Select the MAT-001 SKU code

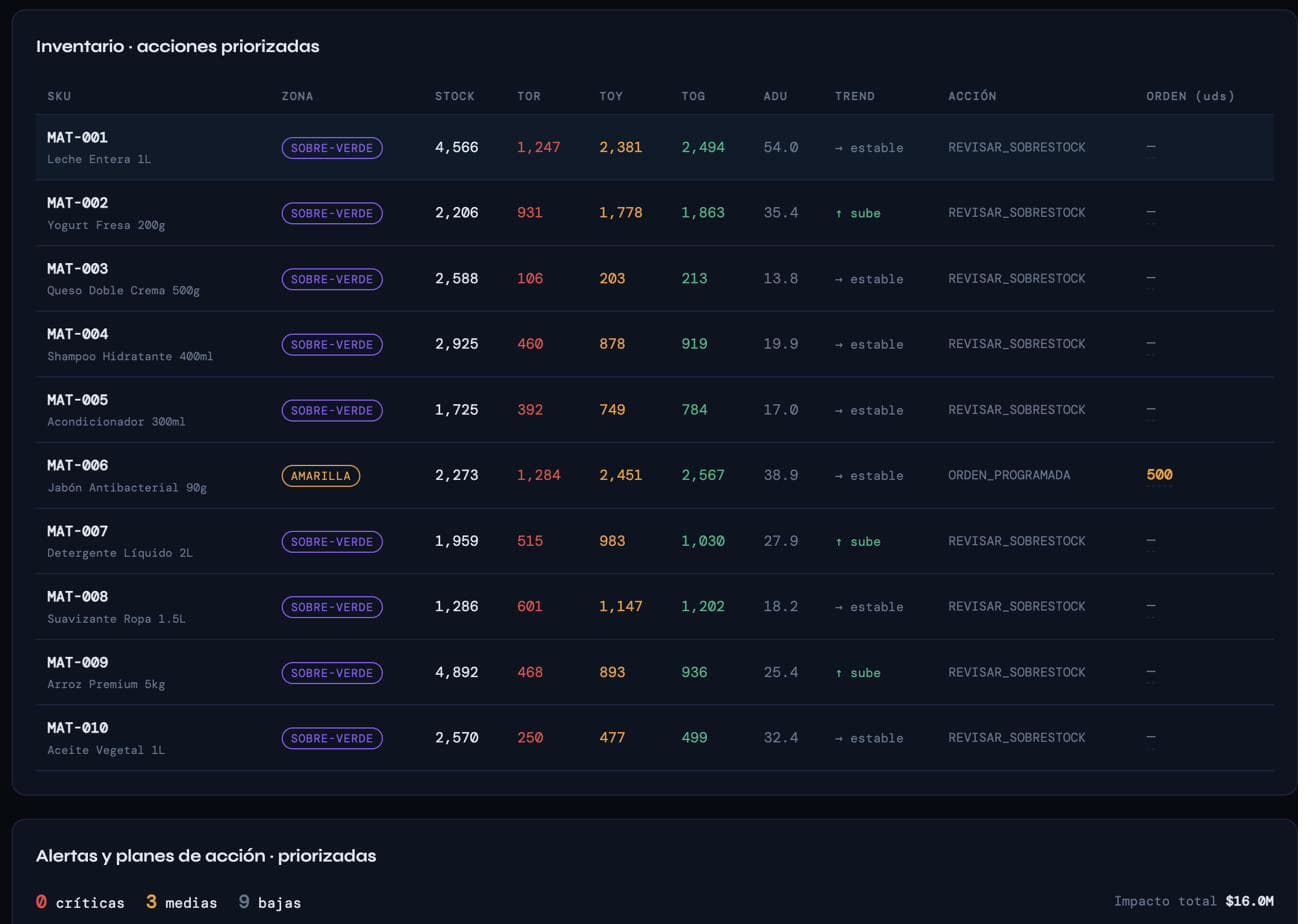[x=77, y=137]
